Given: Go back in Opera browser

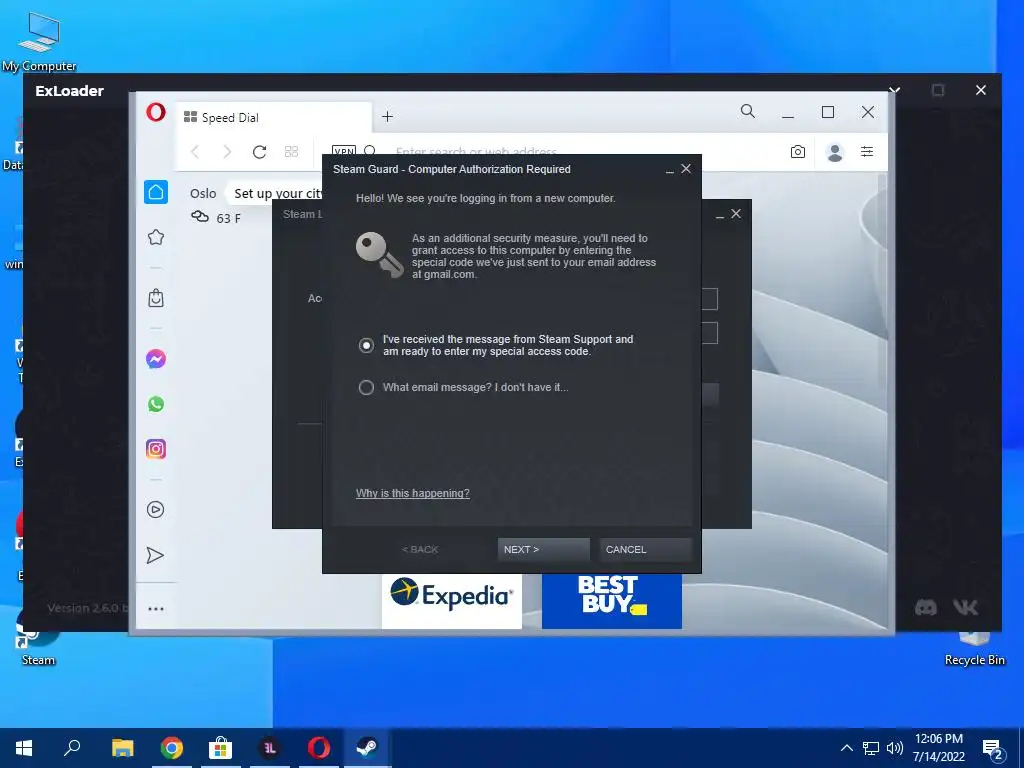Looking at the screenshot, I should pyautogui.click(x=195, y=152).
